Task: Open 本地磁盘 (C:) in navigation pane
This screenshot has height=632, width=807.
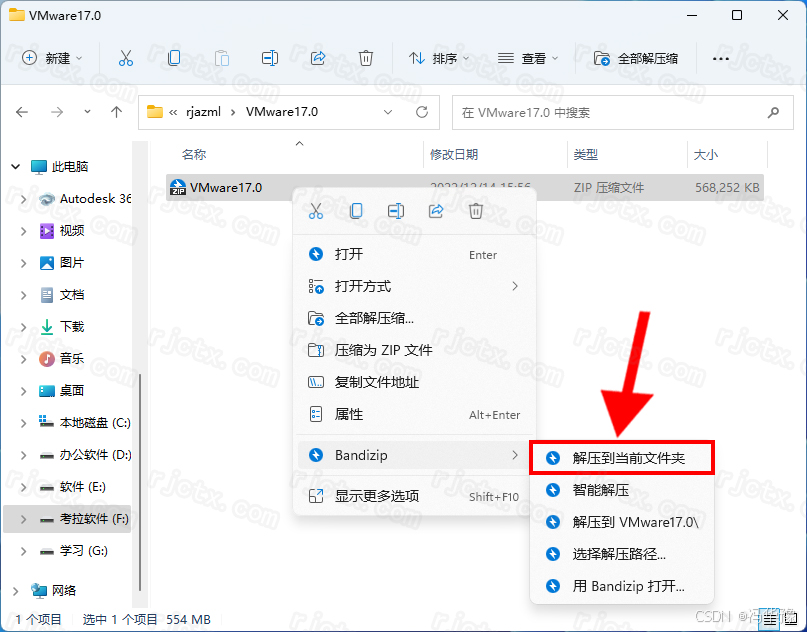Action: 95,423
